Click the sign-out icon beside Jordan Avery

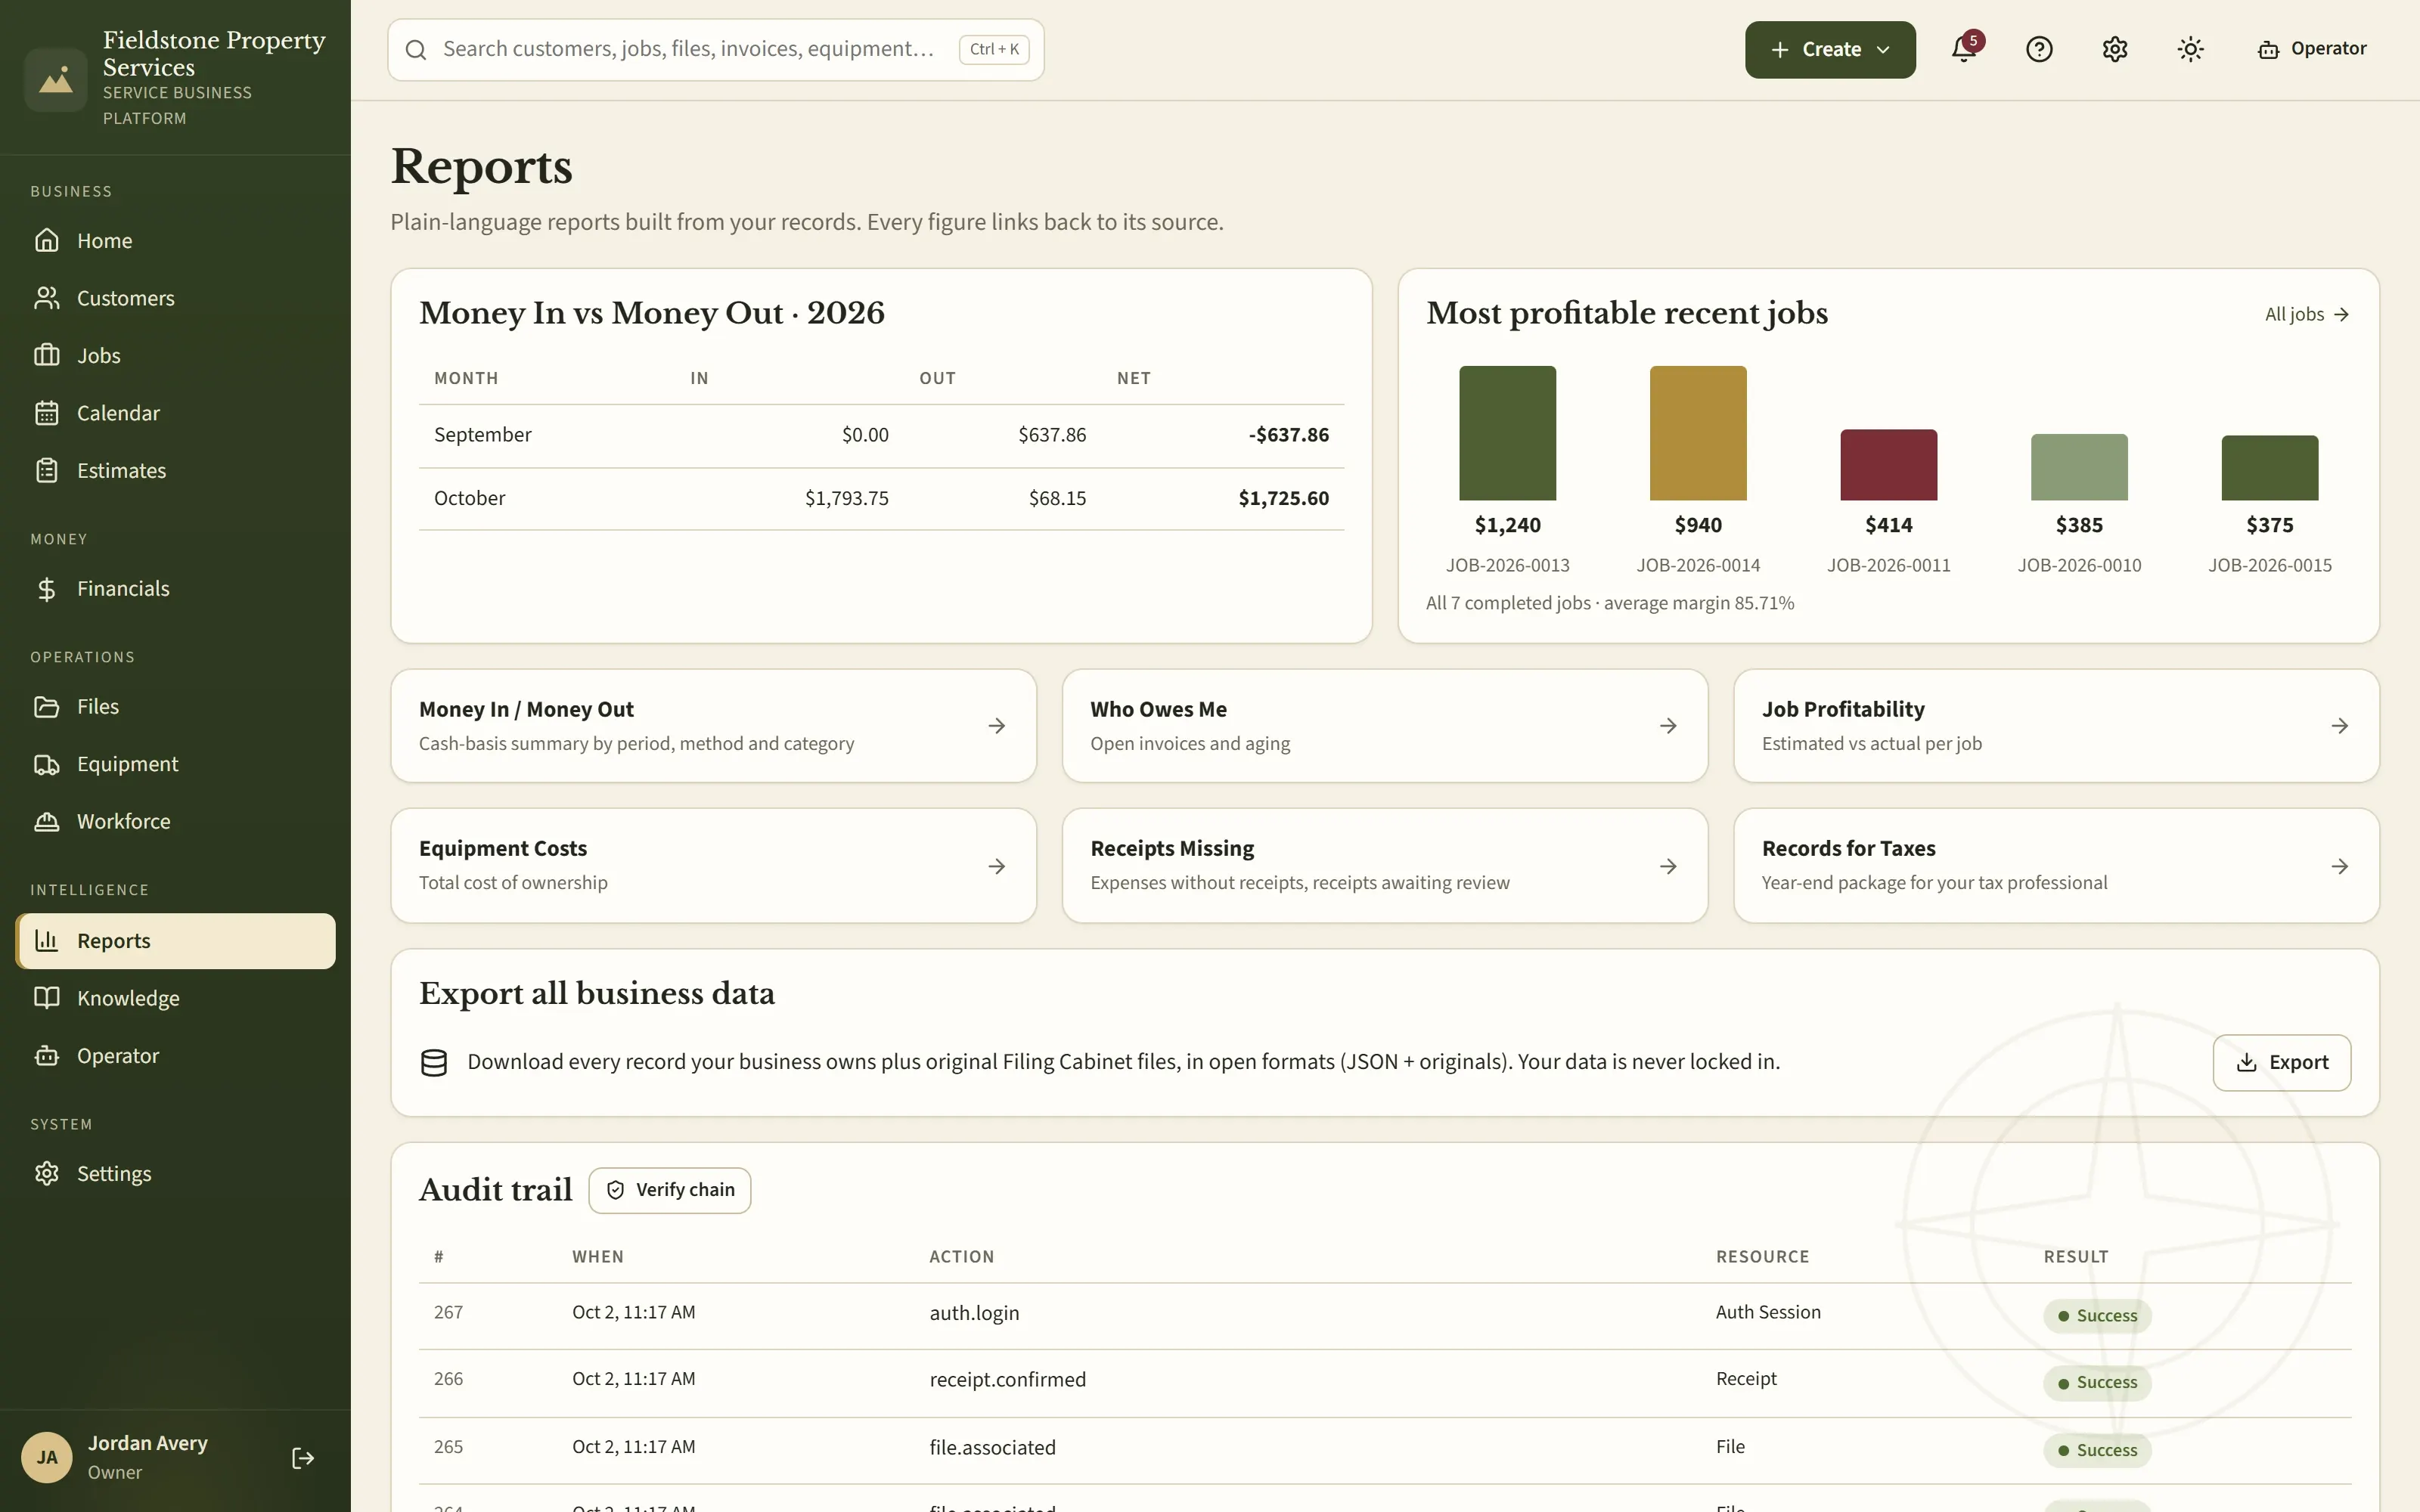point(303,1458)
